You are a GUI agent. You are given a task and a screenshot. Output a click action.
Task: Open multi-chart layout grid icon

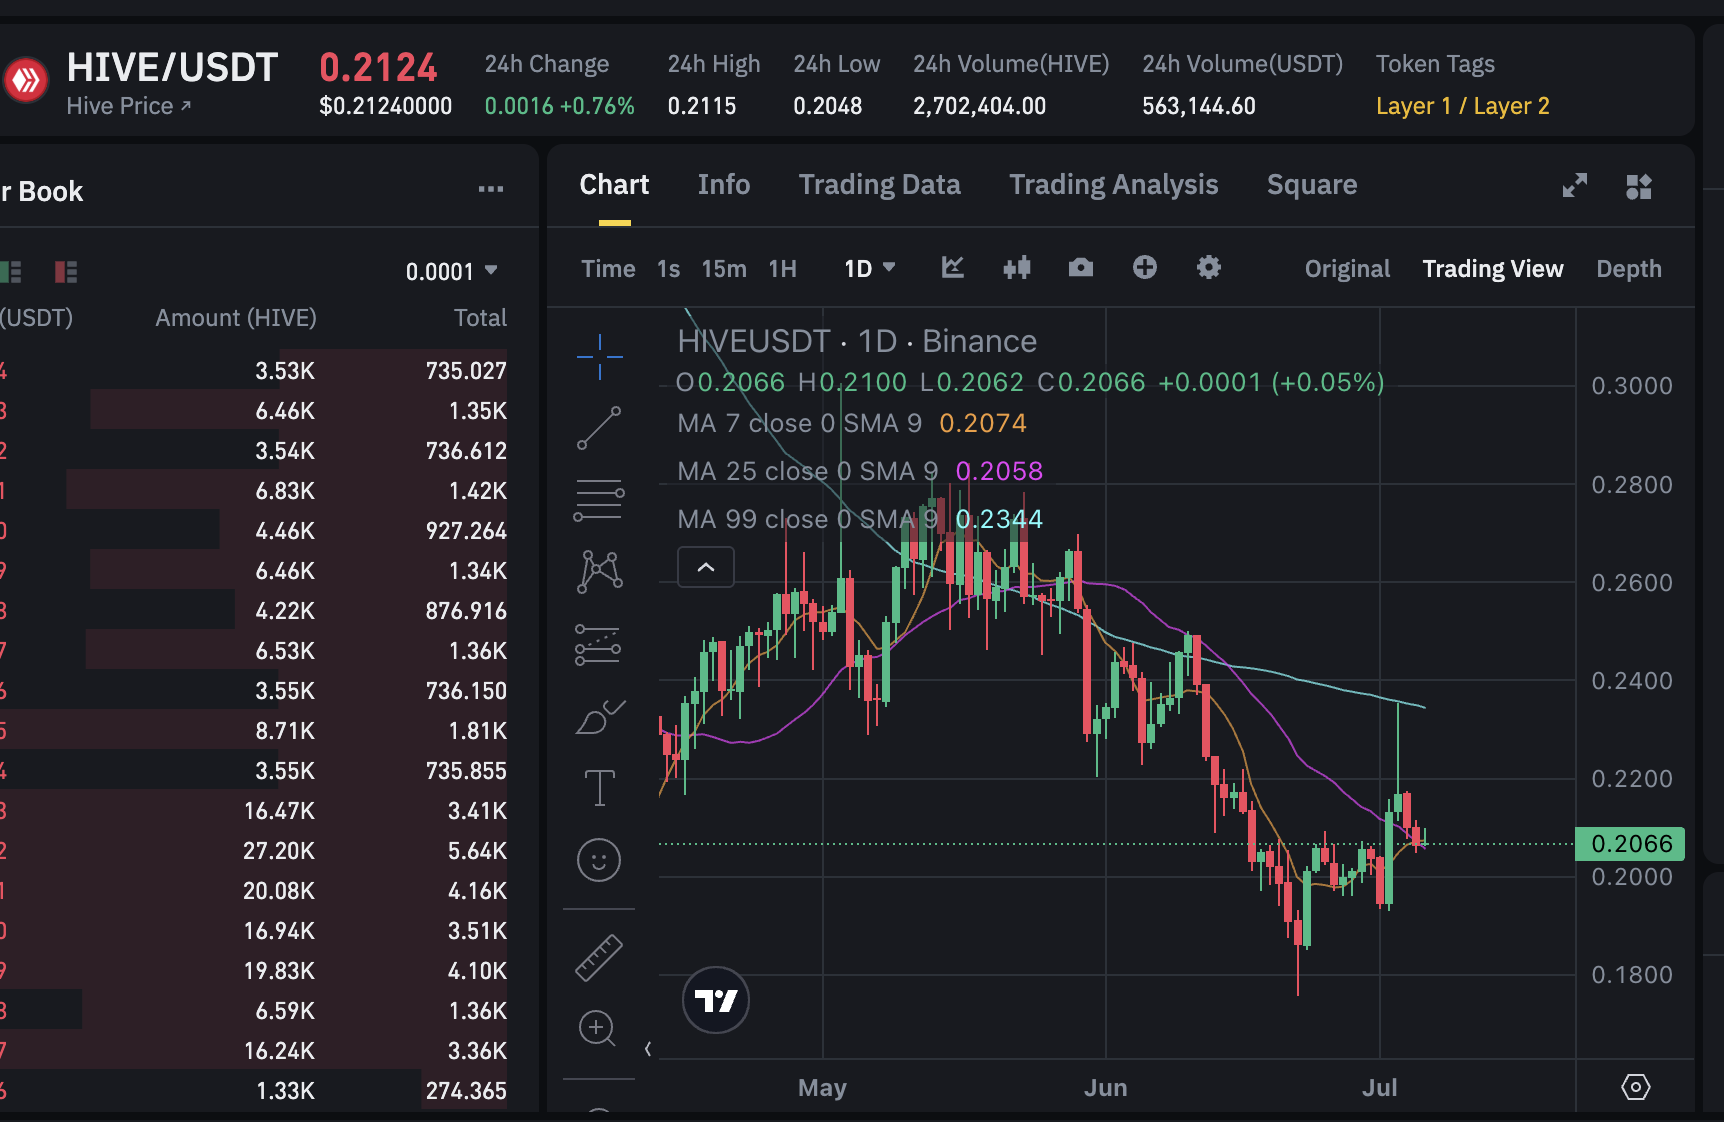(1639, 186)
